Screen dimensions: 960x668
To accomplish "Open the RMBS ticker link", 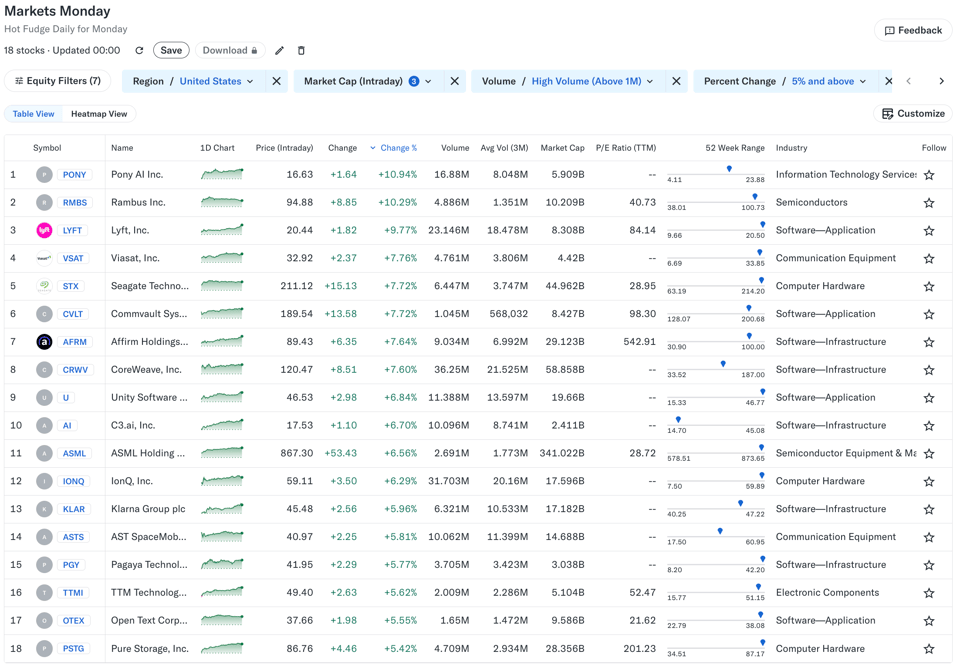I will click(75, 203).
